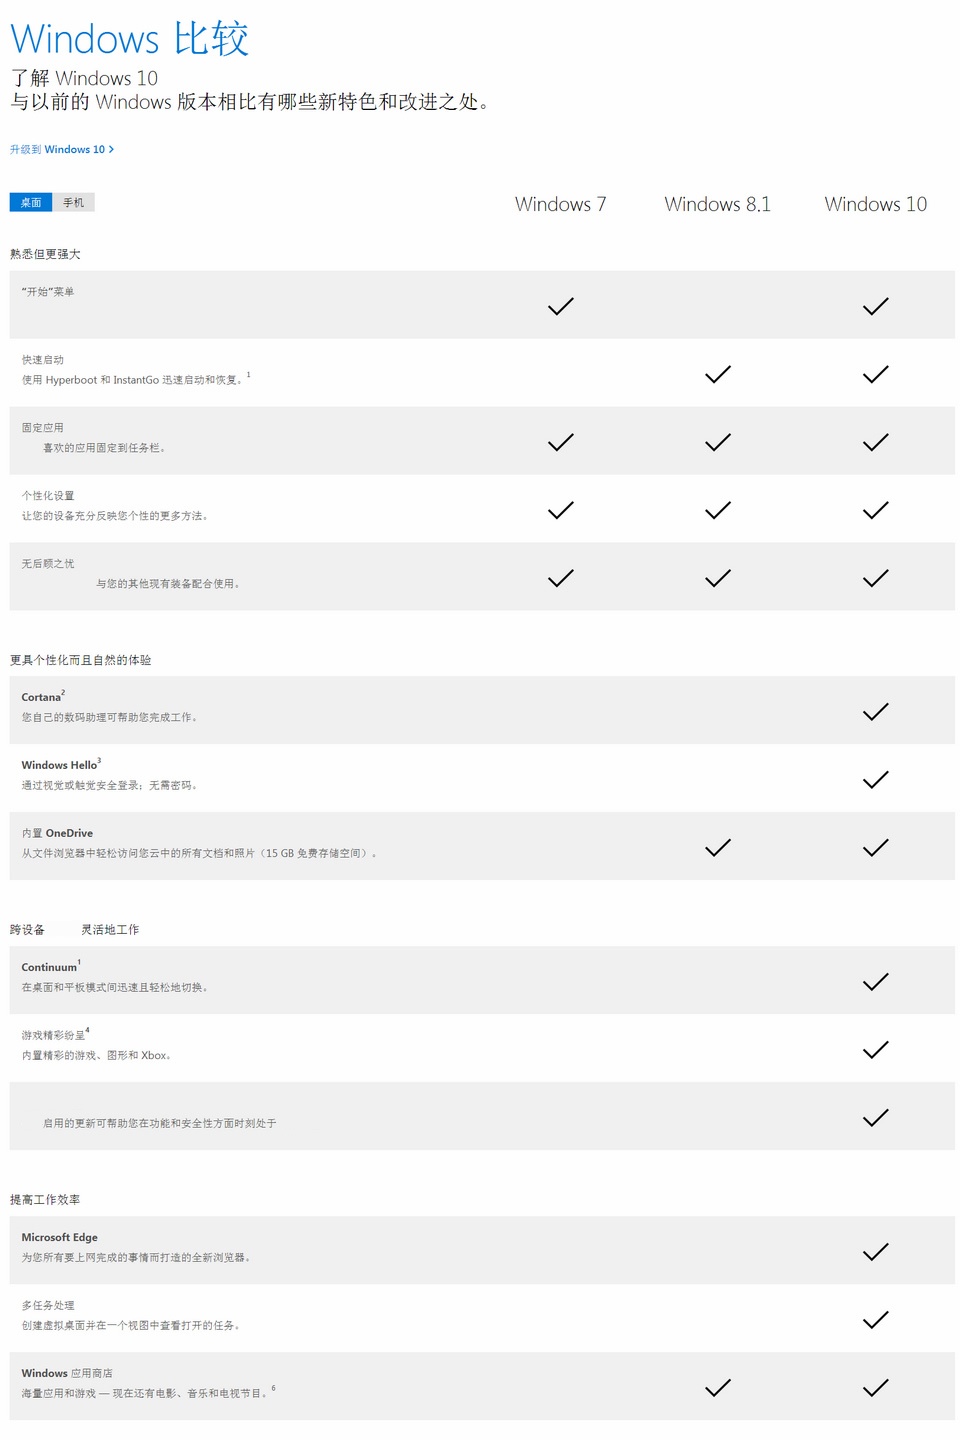
Task: Click Windows 10 checkmark in Cortana row
Action: click(x=875, y=712)
